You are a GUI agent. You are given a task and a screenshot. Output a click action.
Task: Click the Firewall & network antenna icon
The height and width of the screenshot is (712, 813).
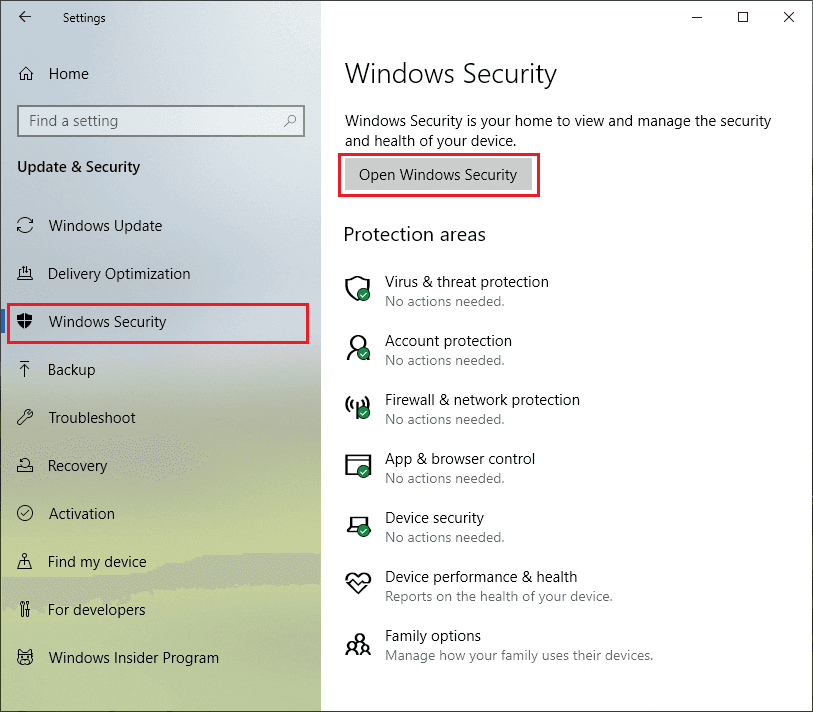358,407
